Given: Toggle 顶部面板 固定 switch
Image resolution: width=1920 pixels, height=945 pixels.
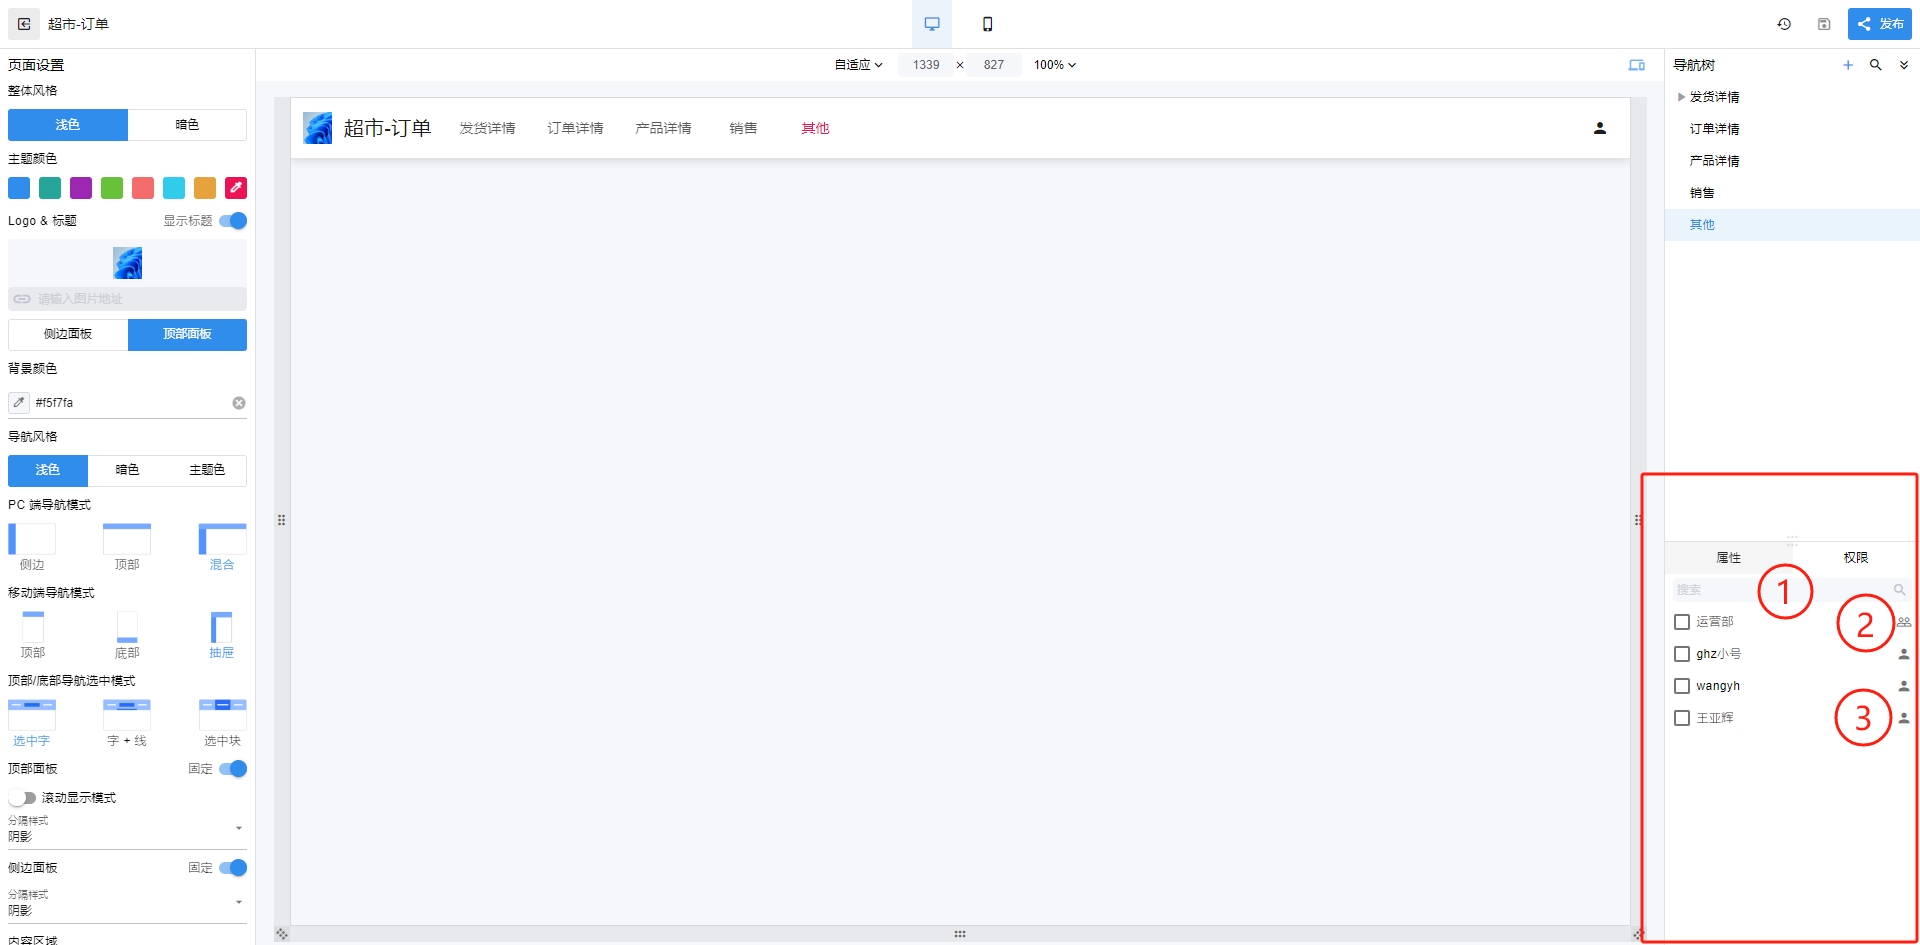Looking at the screenshot, I should (233, 769).
